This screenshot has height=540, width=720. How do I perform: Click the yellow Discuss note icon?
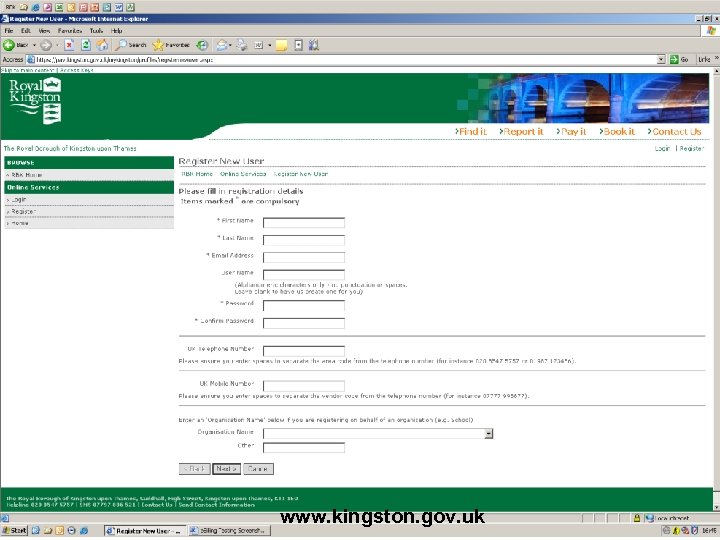(281, 45)
